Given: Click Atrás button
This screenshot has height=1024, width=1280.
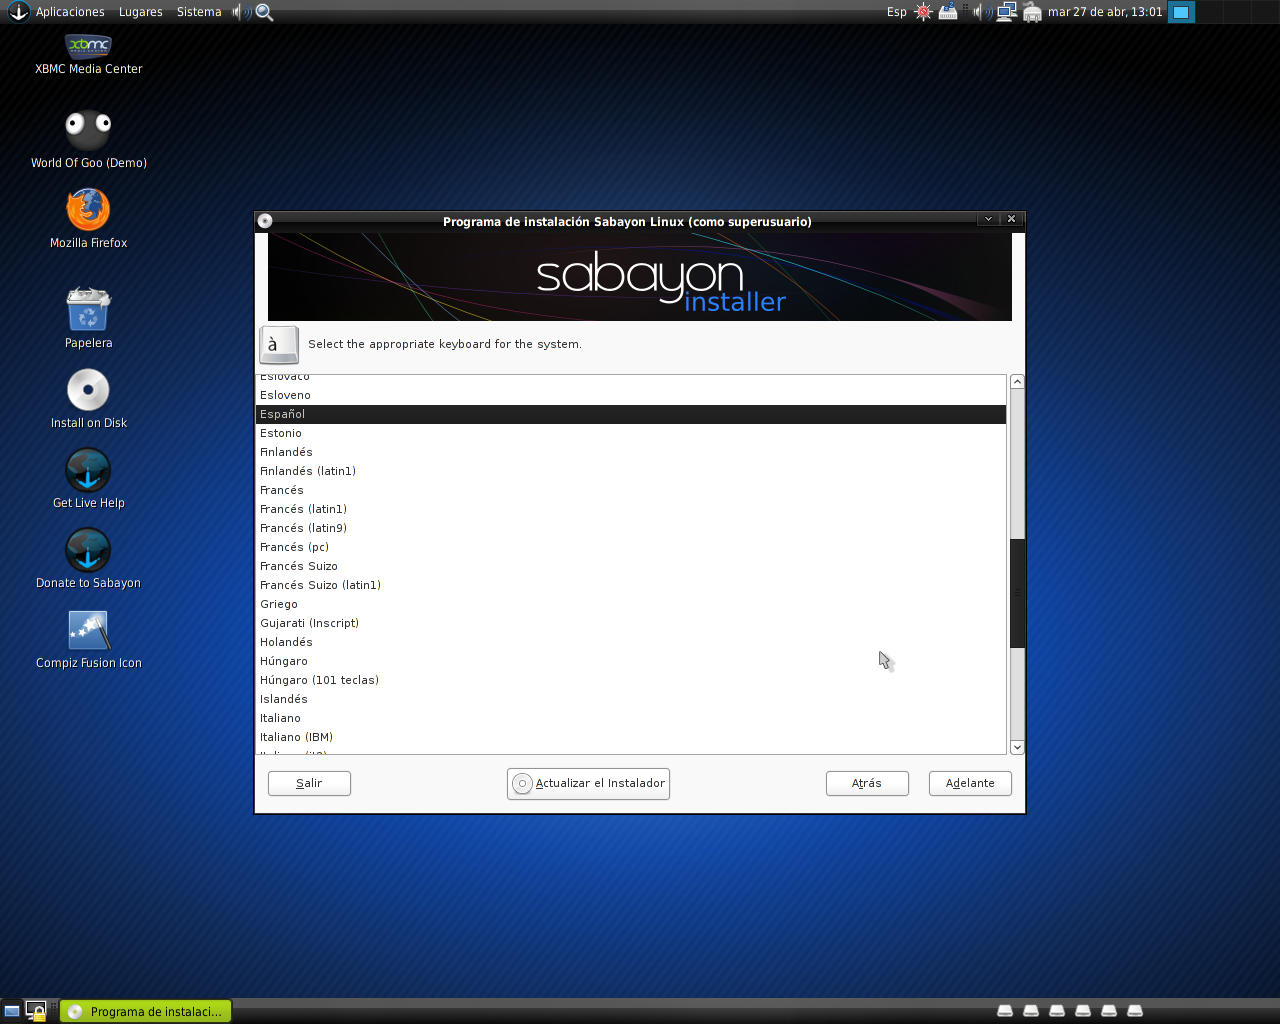Looking at the screenshot, I should 867,783.
